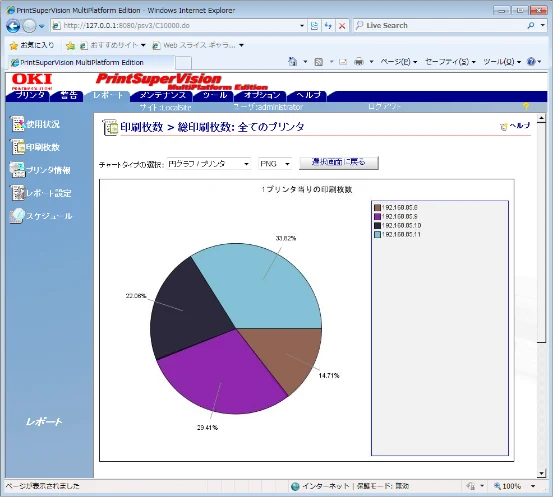Open 印刷枚数 in the sidebar
This screenshot has width=553, height=497.
coord(35,147)
